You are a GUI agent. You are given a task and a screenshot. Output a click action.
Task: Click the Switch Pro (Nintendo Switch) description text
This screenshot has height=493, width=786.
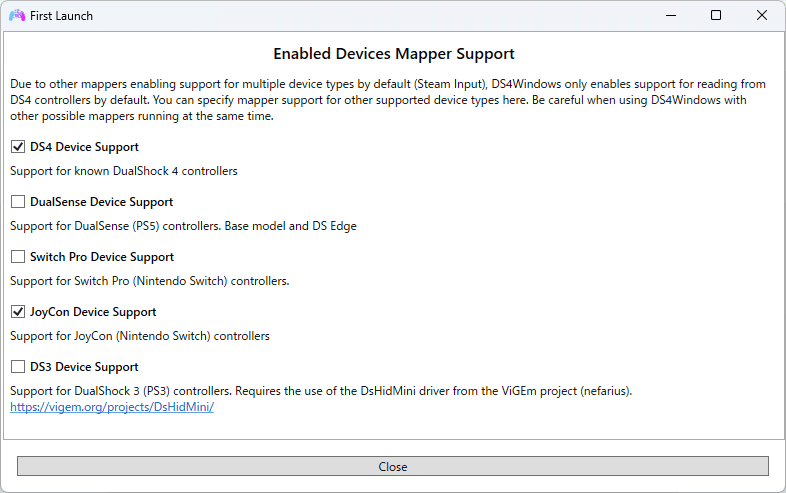click(x=150, y=281)
